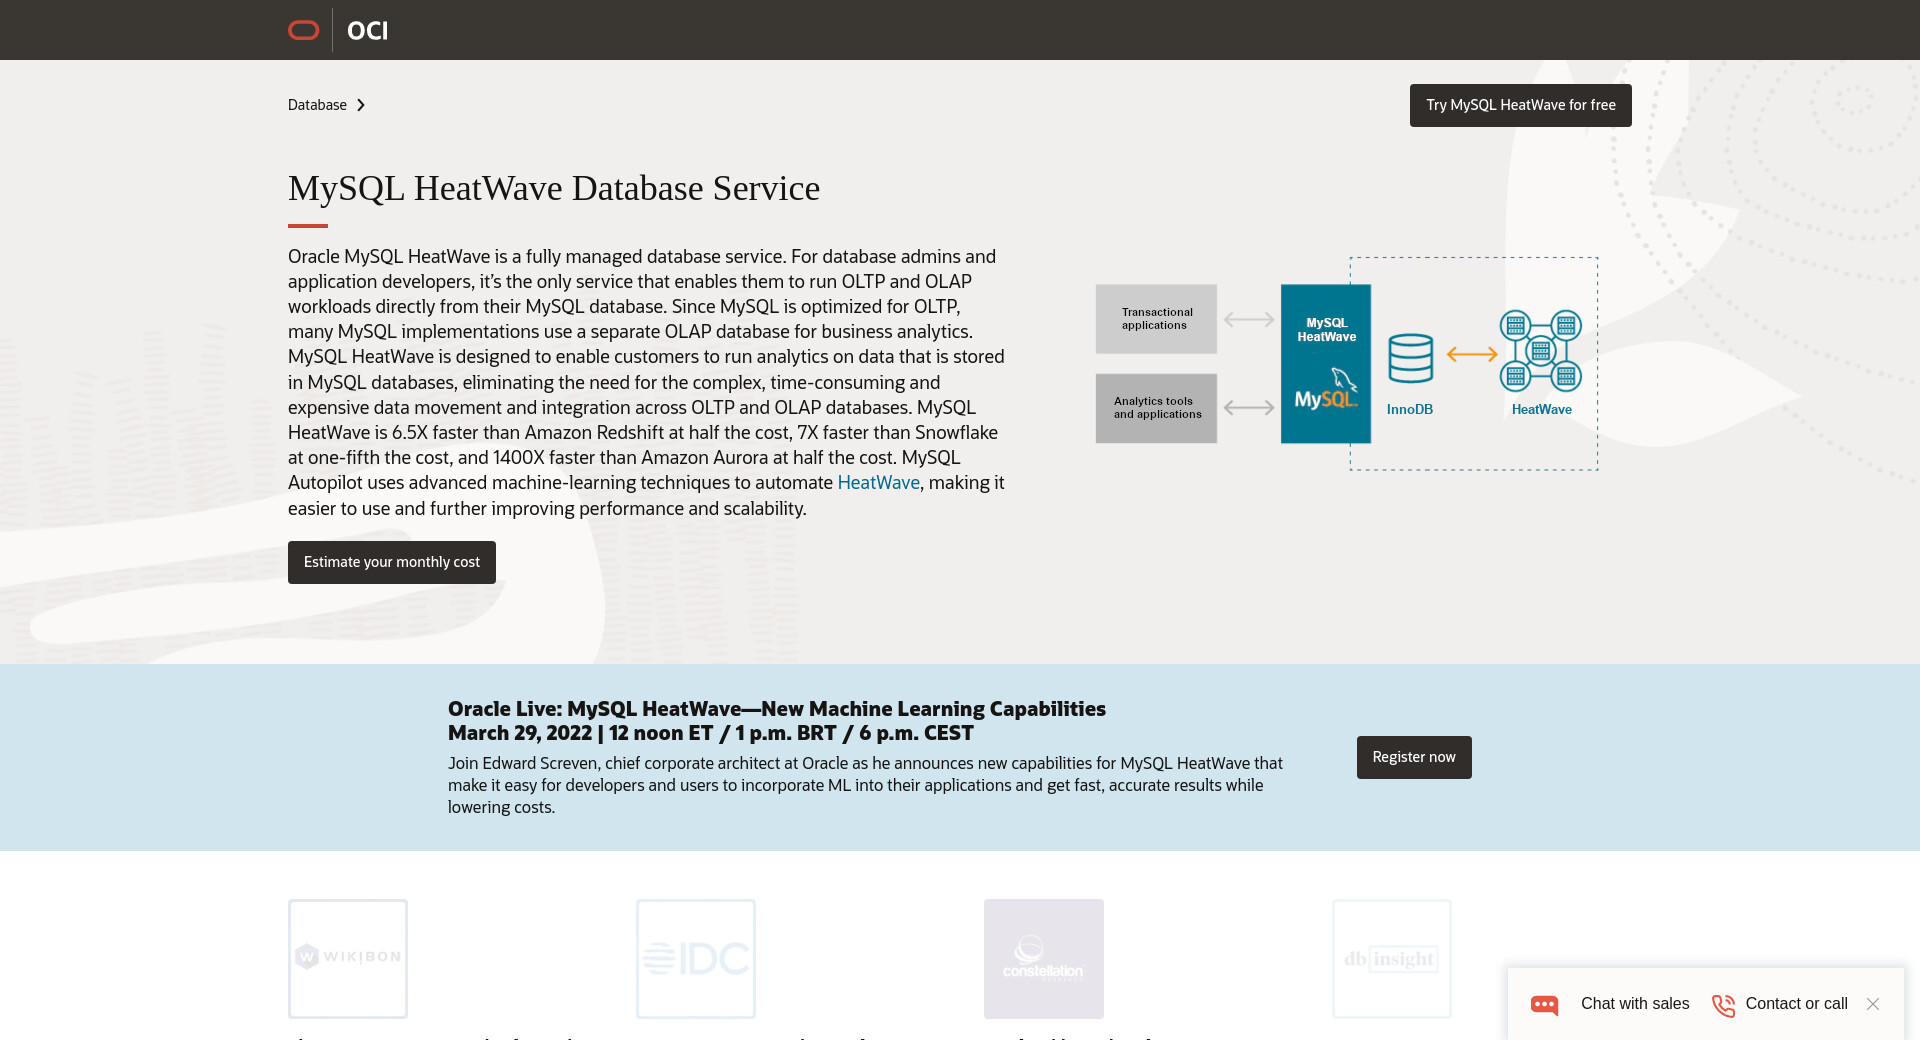The height and width of the screenshot is (1040, 1920).
Task: Select the Analytics tools and applications box
Action: point(1156,408)
